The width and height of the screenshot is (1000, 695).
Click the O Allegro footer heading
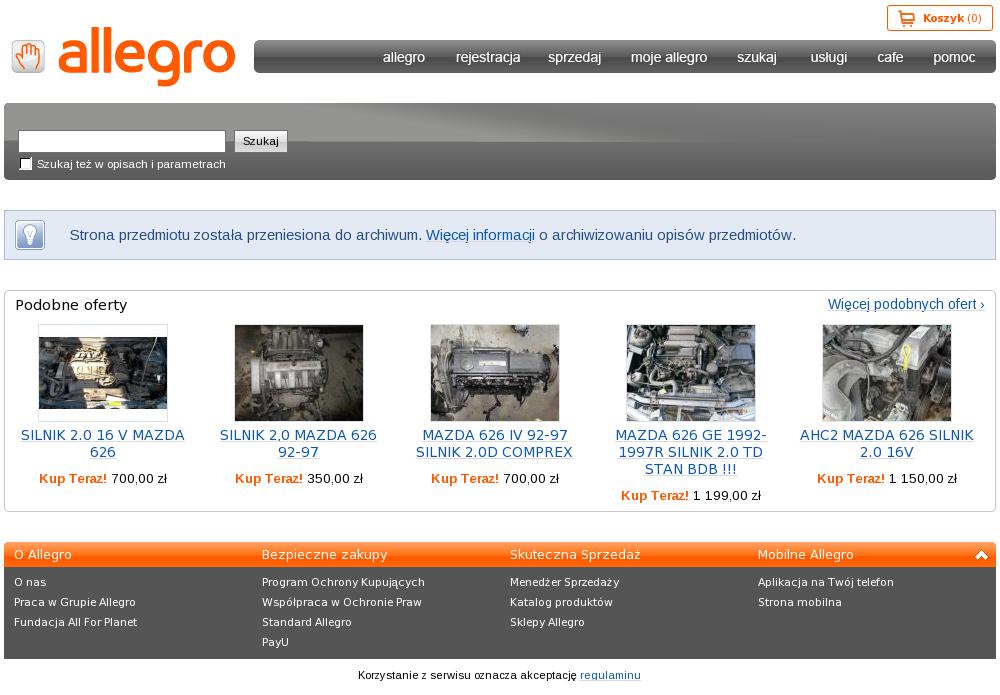coord(43,555)
